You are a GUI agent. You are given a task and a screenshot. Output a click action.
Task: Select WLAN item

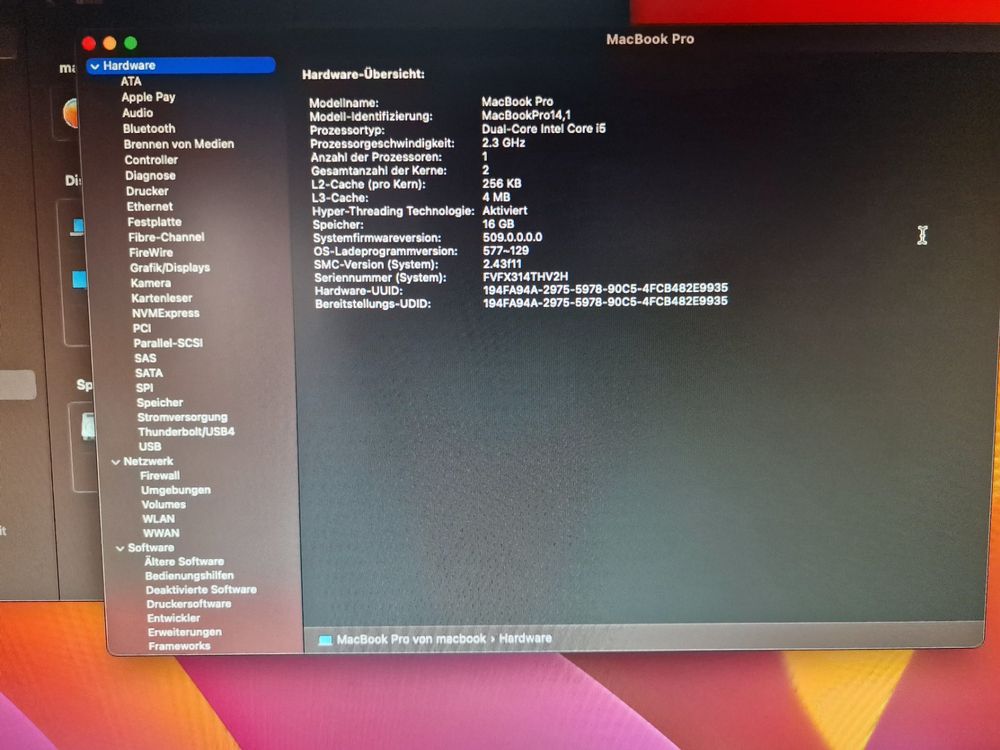[159, 519]
